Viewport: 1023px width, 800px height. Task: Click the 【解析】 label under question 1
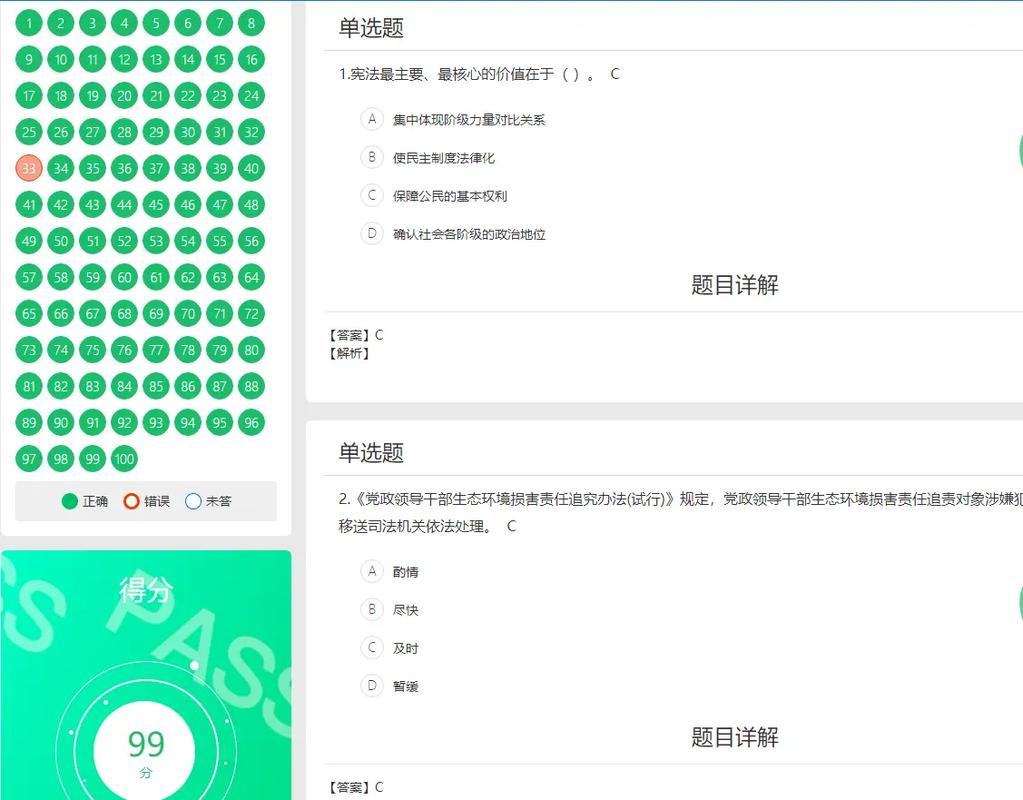(350, 354)
